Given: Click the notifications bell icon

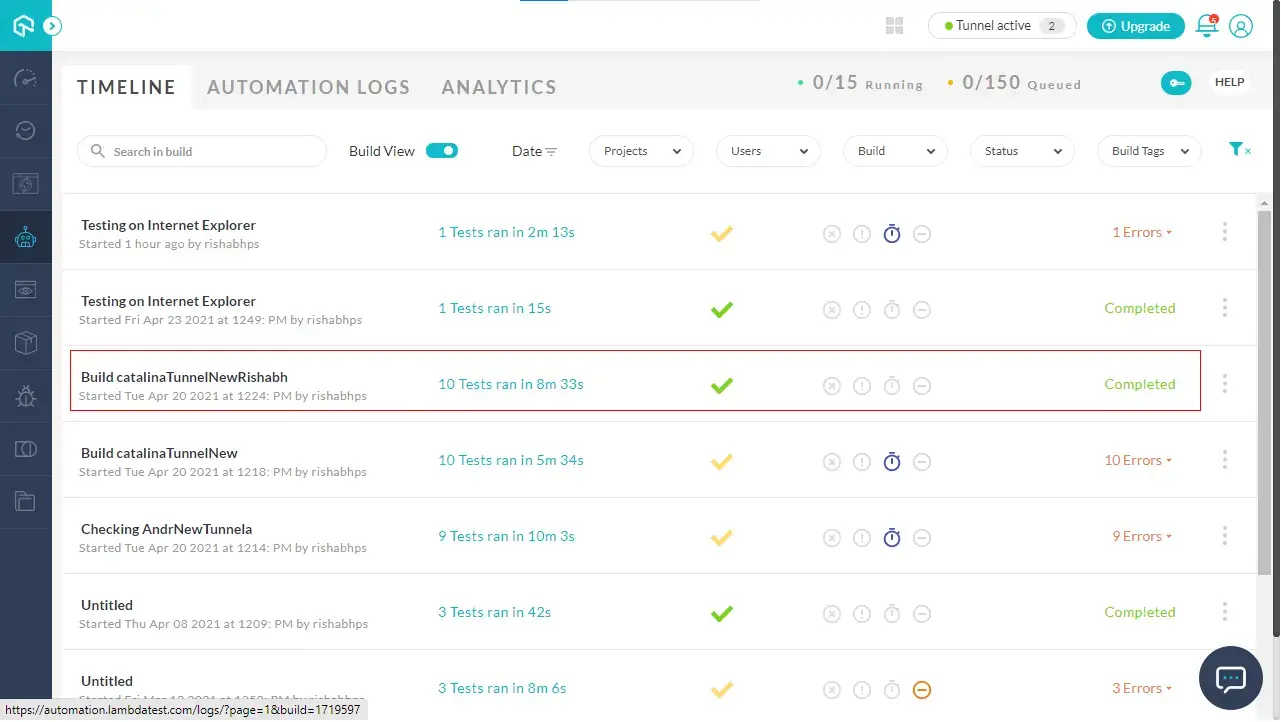Looking at the screenshot, I should point(1207,26).
